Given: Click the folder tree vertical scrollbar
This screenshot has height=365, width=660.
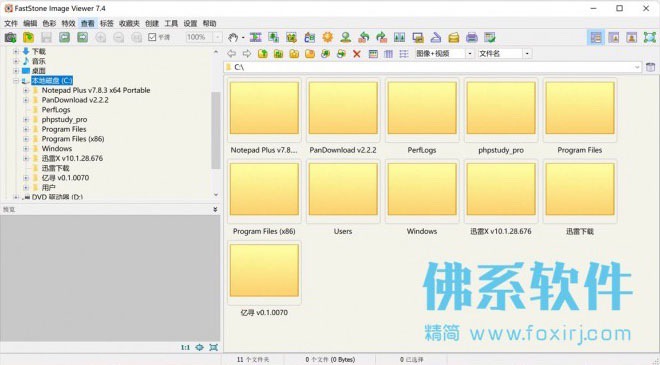Looking at the screenshot, I should coord(216,130).
